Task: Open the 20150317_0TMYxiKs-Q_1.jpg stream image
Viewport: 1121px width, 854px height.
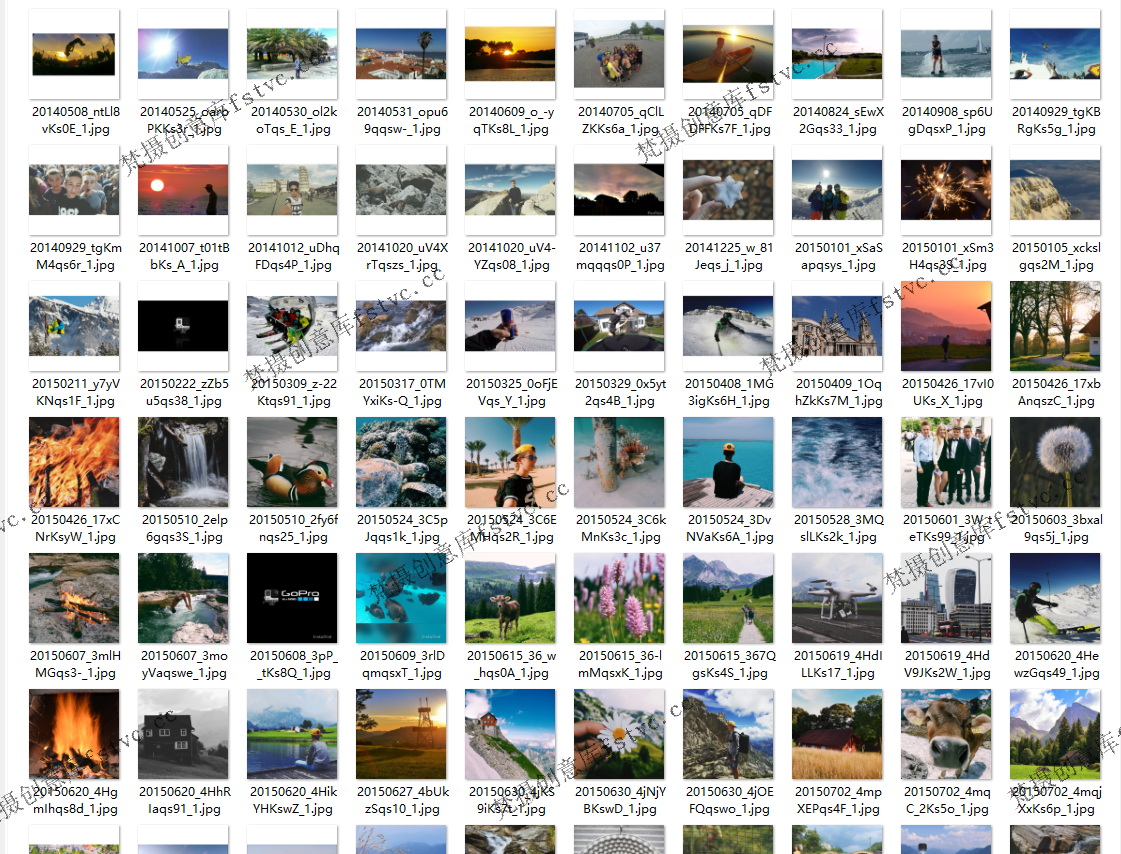Action: pos(401,326)
